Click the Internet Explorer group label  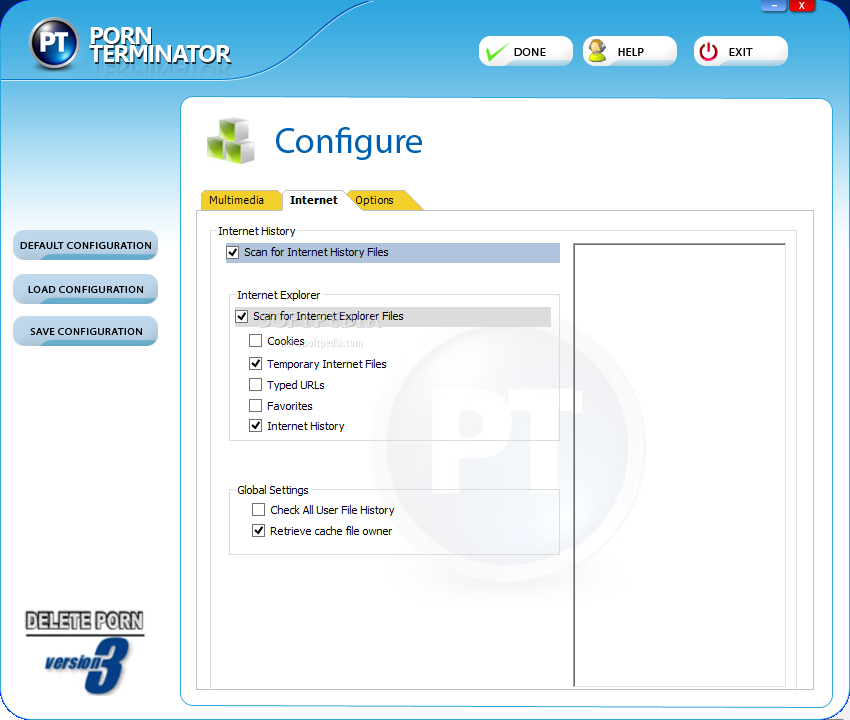pos(279,295)
